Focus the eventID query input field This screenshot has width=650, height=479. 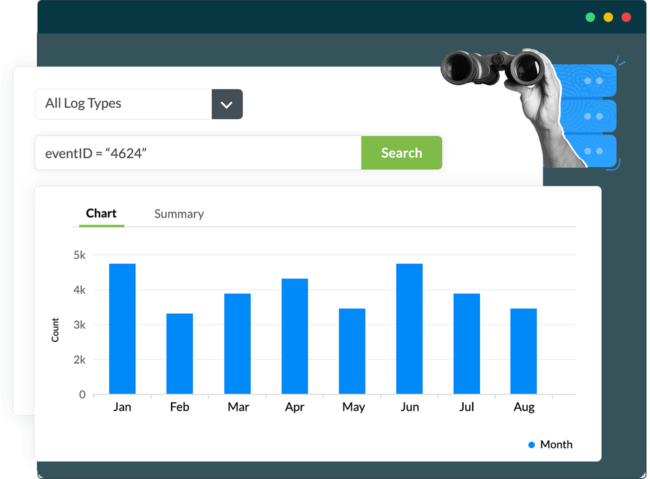pos(198,153)
